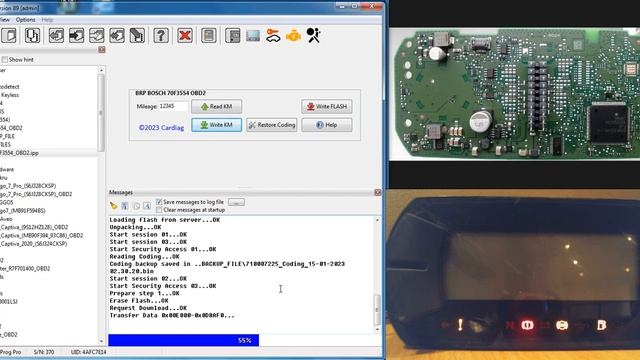Click the question mark help toolbar icon

(161, 36)
